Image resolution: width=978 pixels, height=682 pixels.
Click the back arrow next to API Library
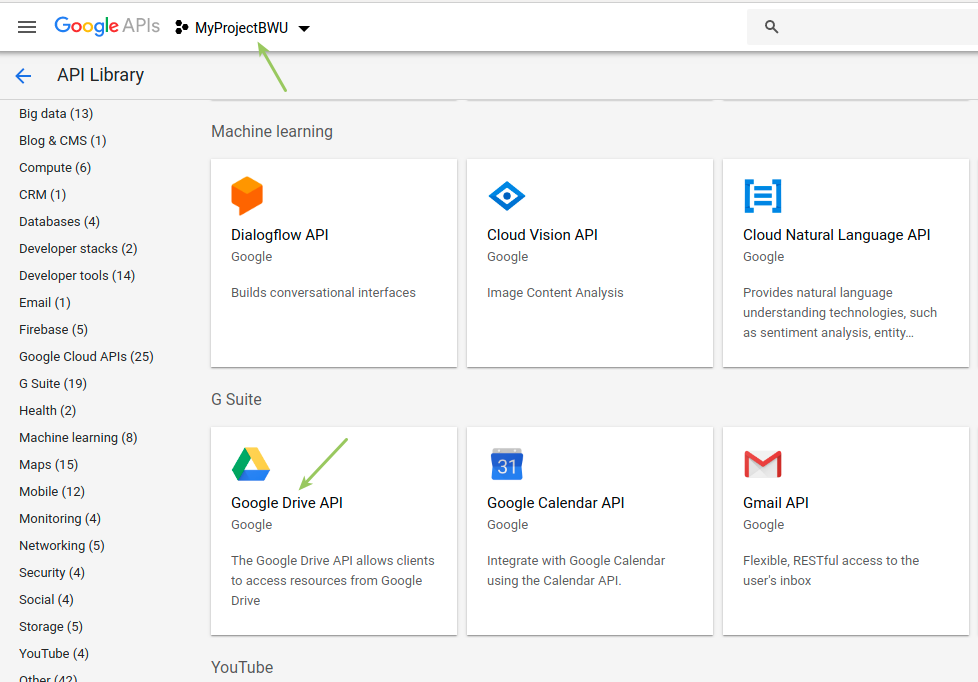[x=23, y=75]
